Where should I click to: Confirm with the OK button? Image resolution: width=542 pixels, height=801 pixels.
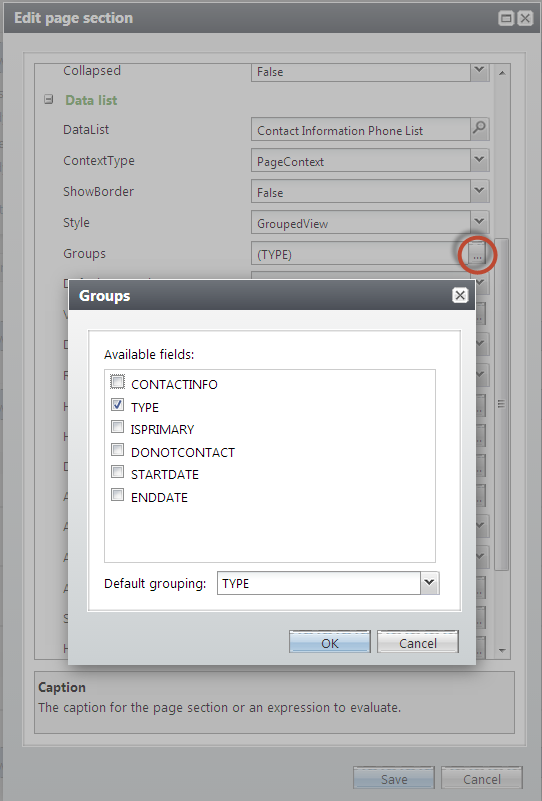[329, 642]
